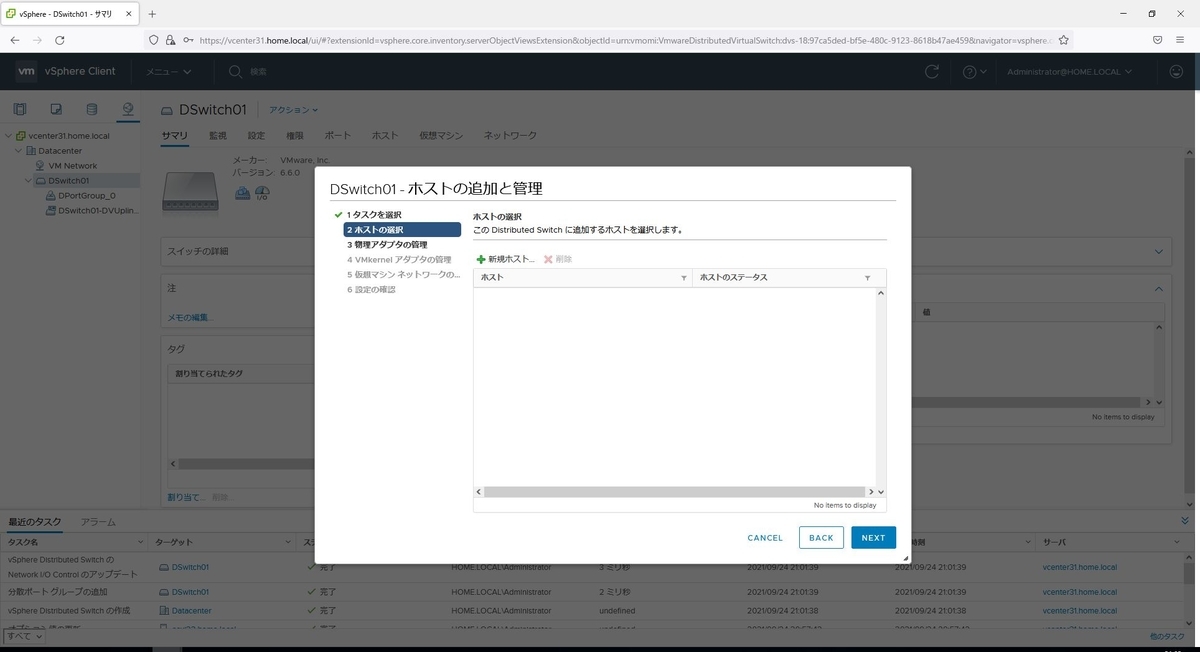Click the 他のタスク link at bottom right
This screenshot has height=652, width=1200.
(x=1168, y=636)
